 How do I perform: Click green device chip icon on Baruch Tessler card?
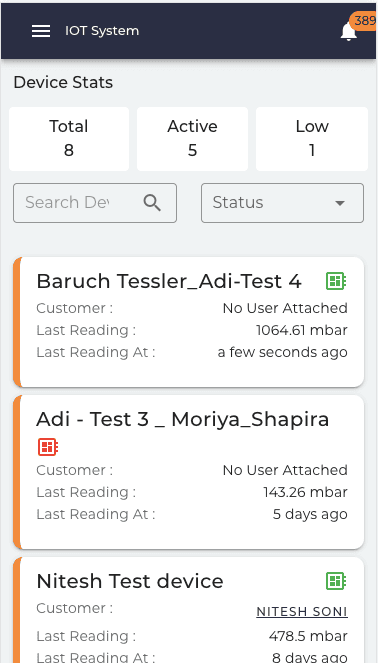[336, 281]
